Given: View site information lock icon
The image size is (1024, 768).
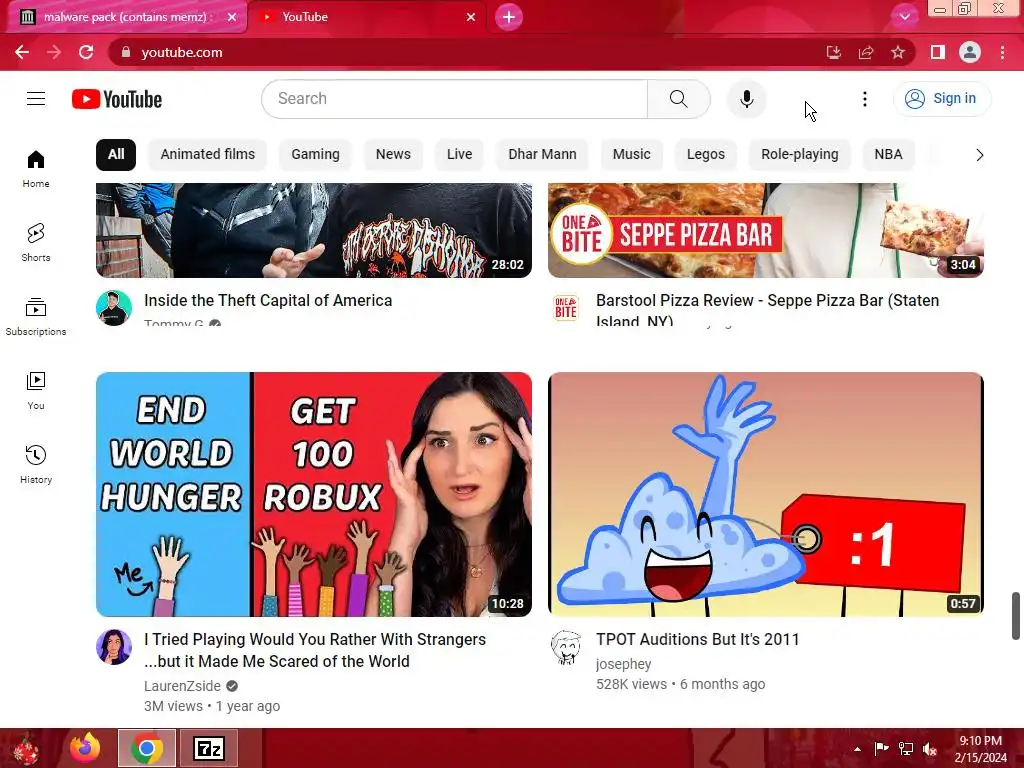Looking at the screenshot, I should pyautogui.click(x=126, y=52).
